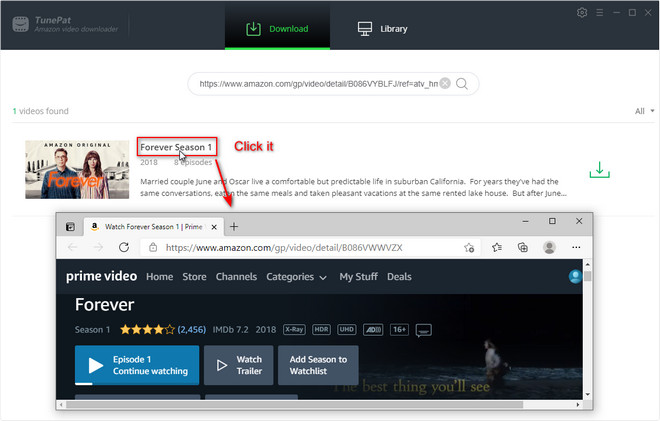Click the magnifier search icon
660x421 pixels.
462,84
